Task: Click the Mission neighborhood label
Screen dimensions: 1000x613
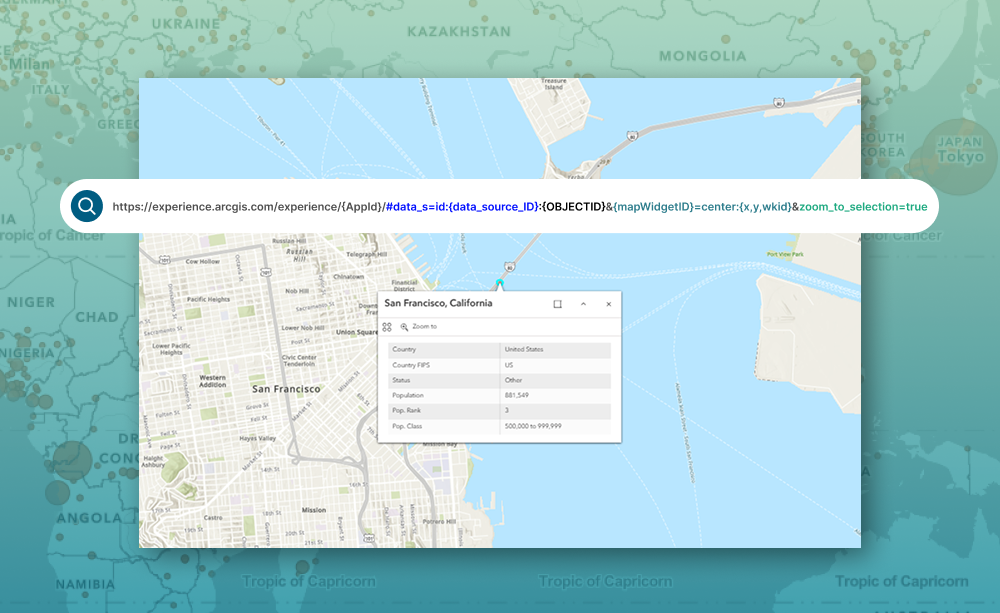Action: pos(314,510)
